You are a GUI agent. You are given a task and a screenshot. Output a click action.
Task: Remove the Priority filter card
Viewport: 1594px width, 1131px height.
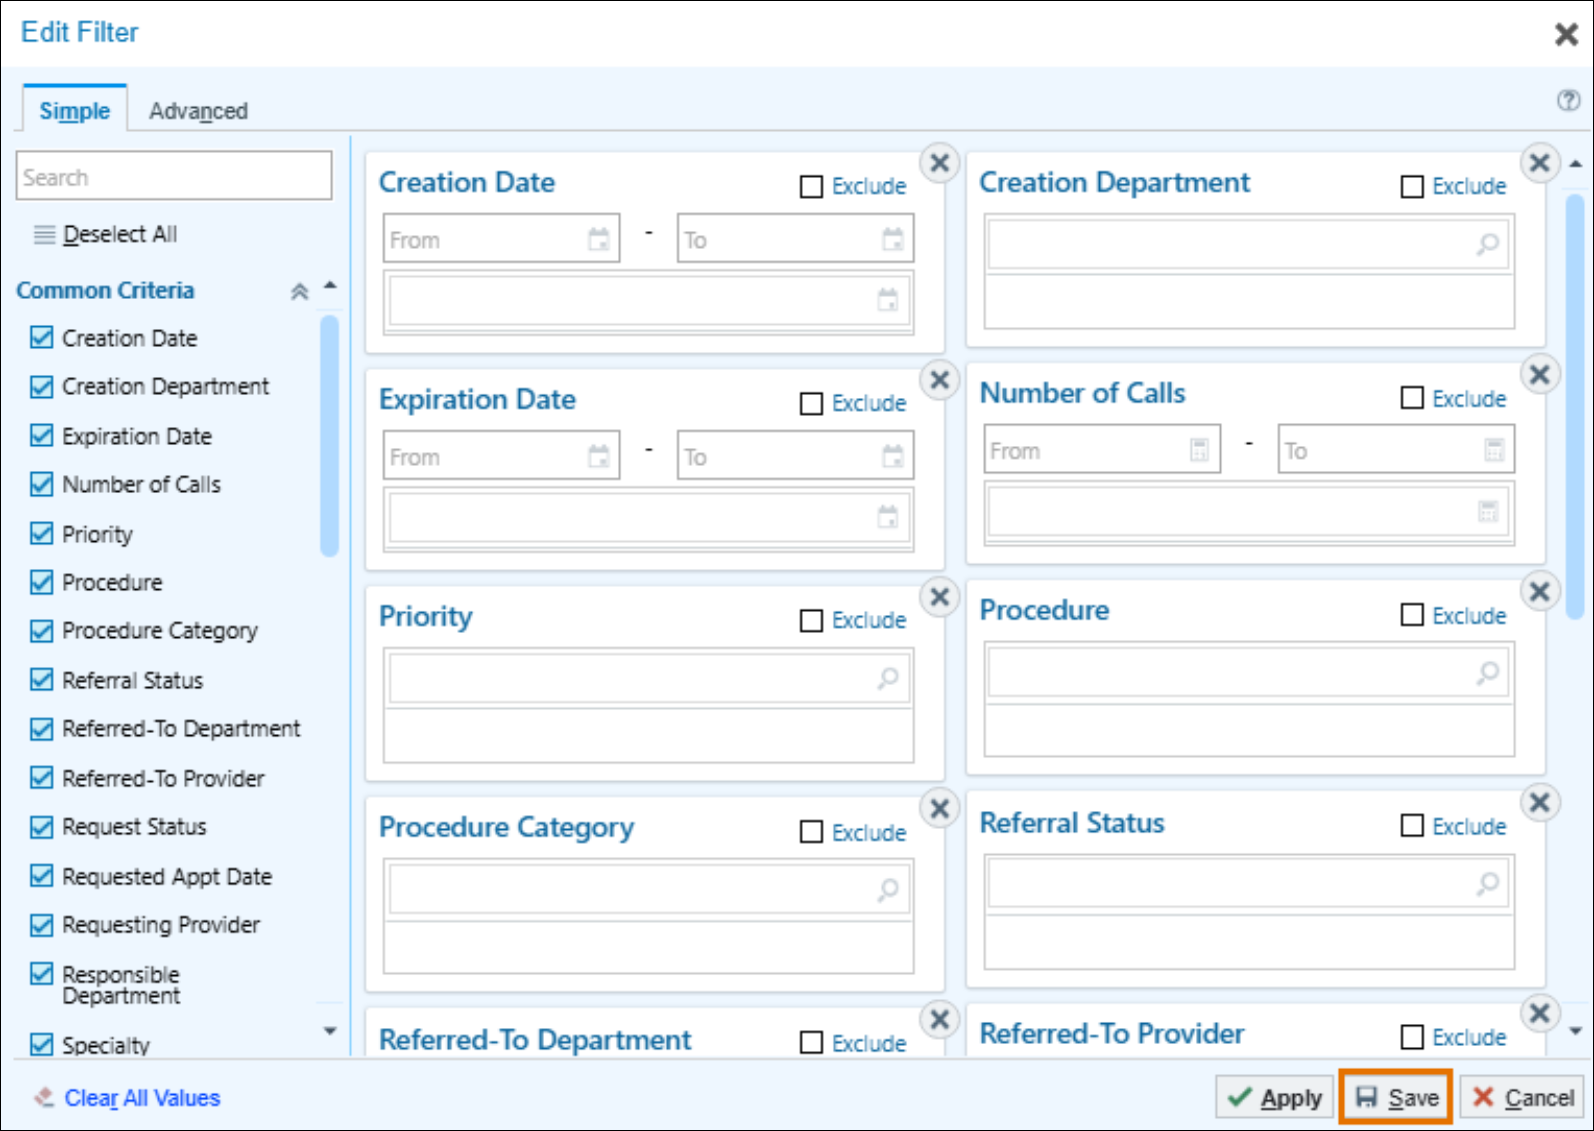tap(940, 597)
